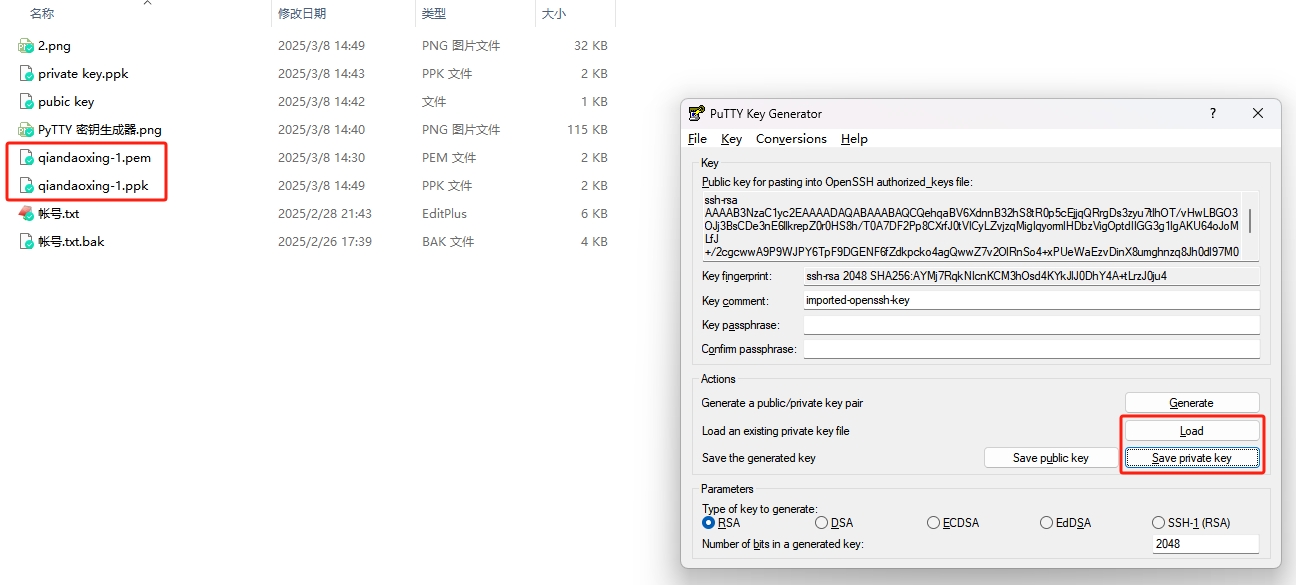Click the PuTTY Key Generator title bar icon
The width and height of the screenshot is (1296, 585).
click(x=697, y=114)
